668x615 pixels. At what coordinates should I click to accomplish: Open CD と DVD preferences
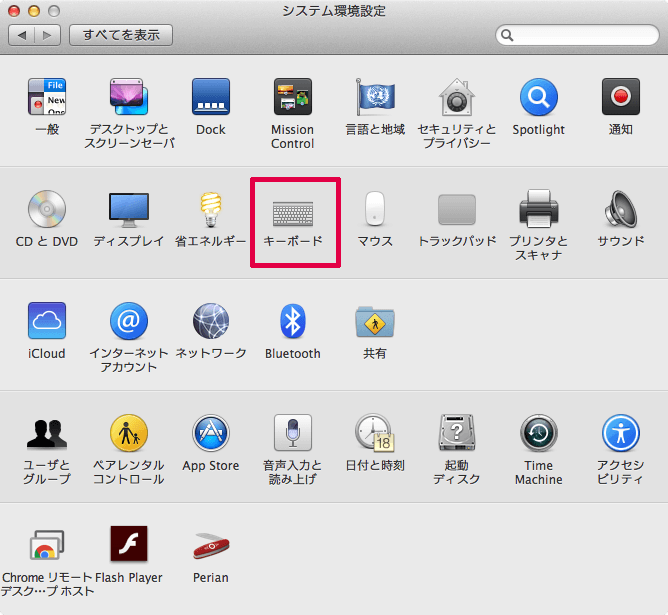[47, 209]
